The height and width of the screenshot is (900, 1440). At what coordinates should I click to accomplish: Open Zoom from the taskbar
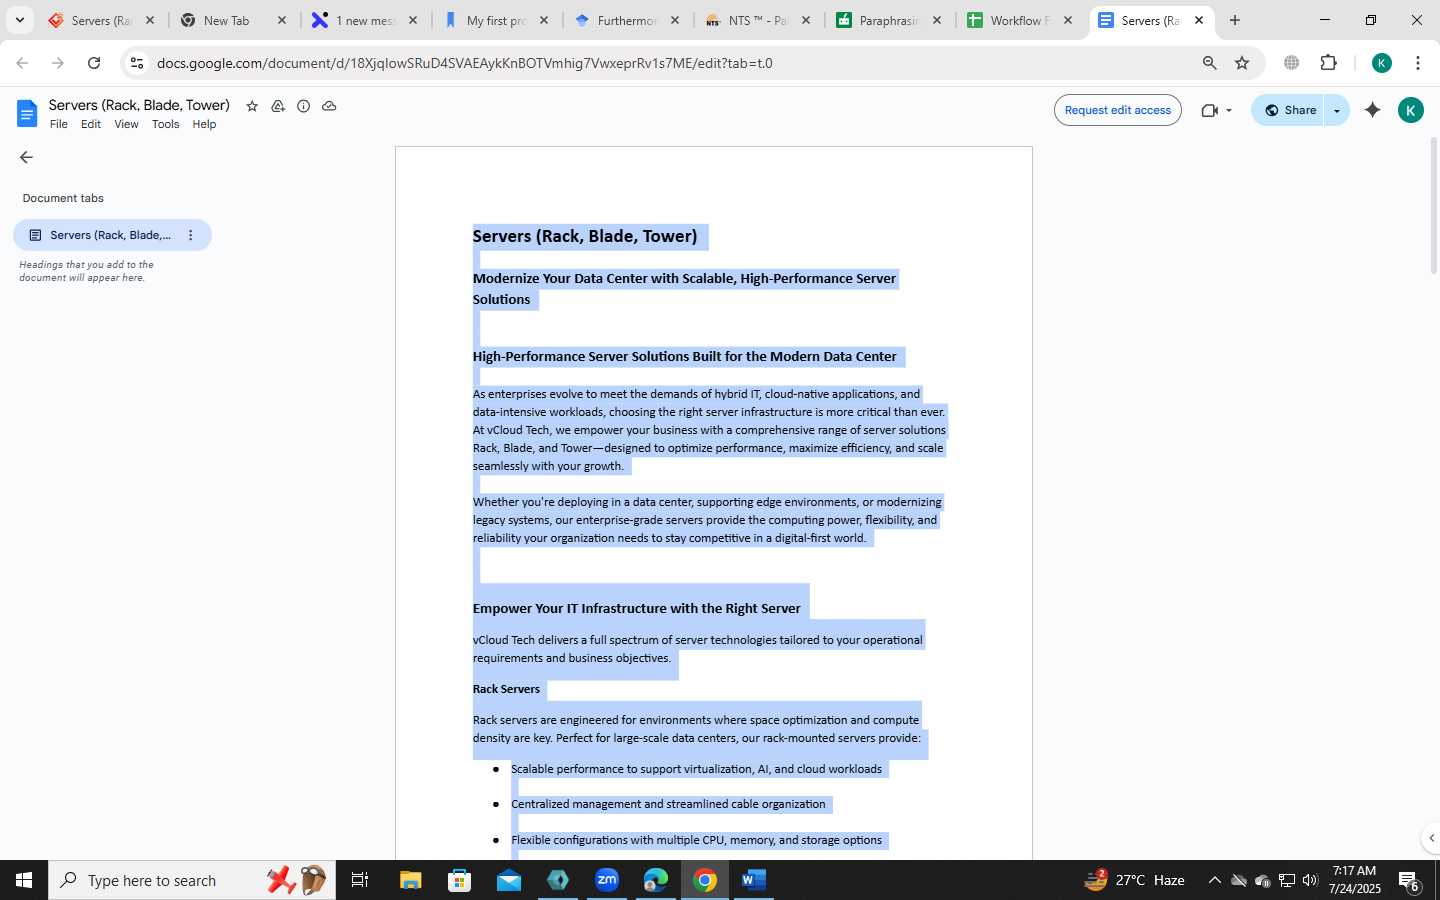click(607, 880)
